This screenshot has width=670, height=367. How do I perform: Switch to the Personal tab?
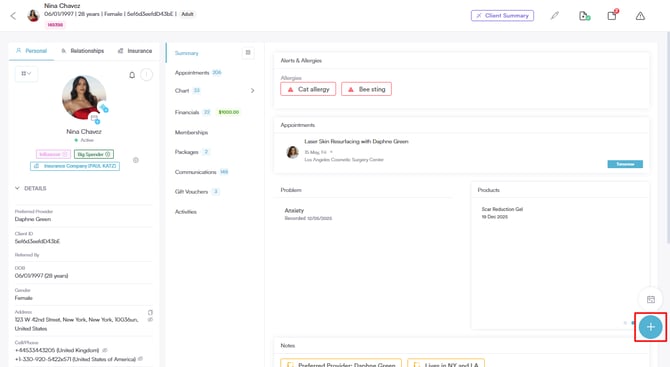tap(32, 51)
